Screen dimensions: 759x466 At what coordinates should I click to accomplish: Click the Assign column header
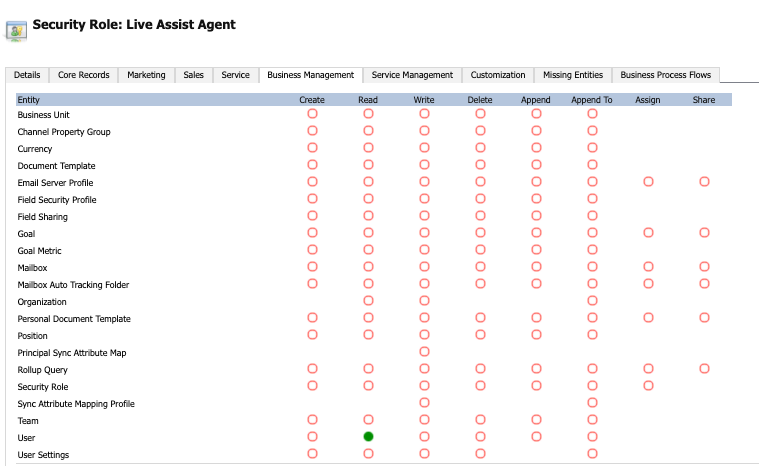pos(648,100)
